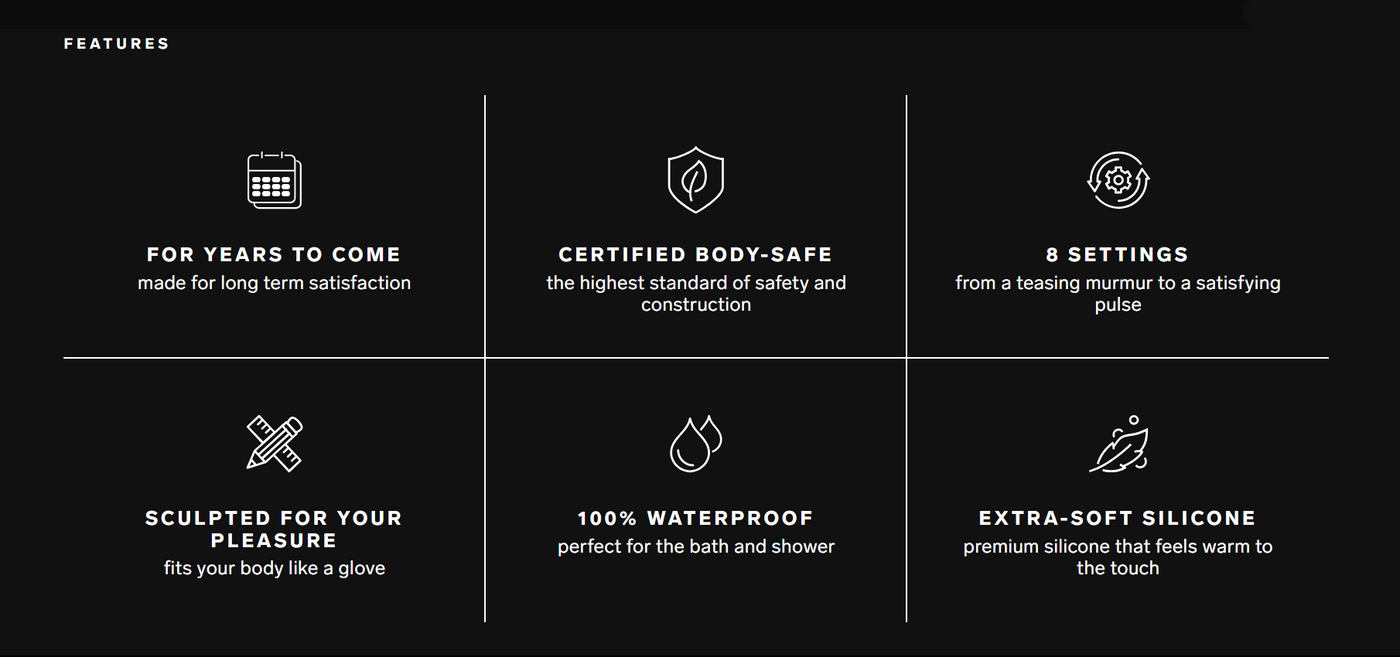Click the FOR YEARS TO COME heading

pyautogui.click(x=274, y=255)
